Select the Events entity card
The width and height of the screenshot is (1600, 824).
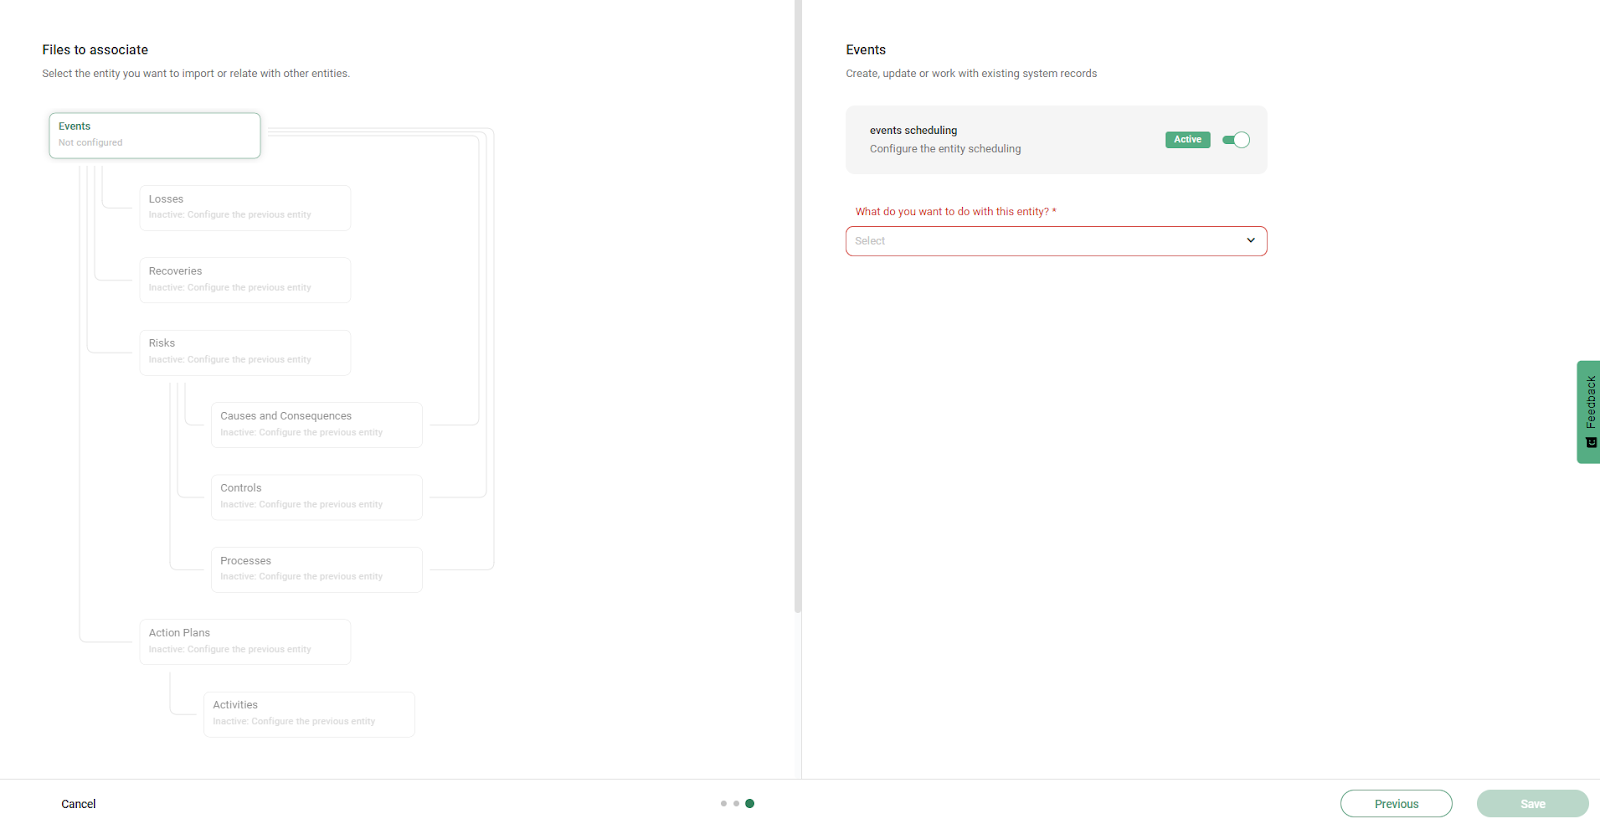tap(155, 135)
